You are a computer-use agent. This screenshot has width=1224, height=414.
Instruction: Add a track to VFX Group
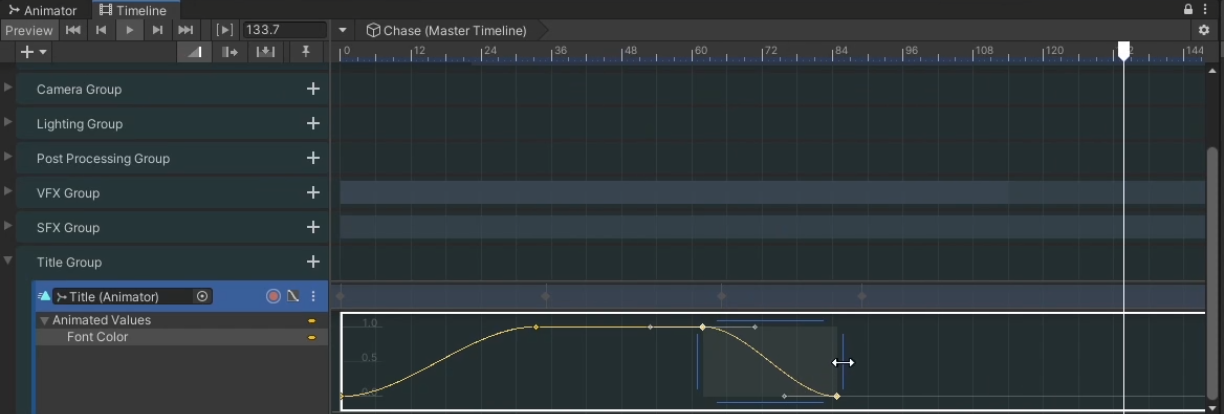click(313, 192)
